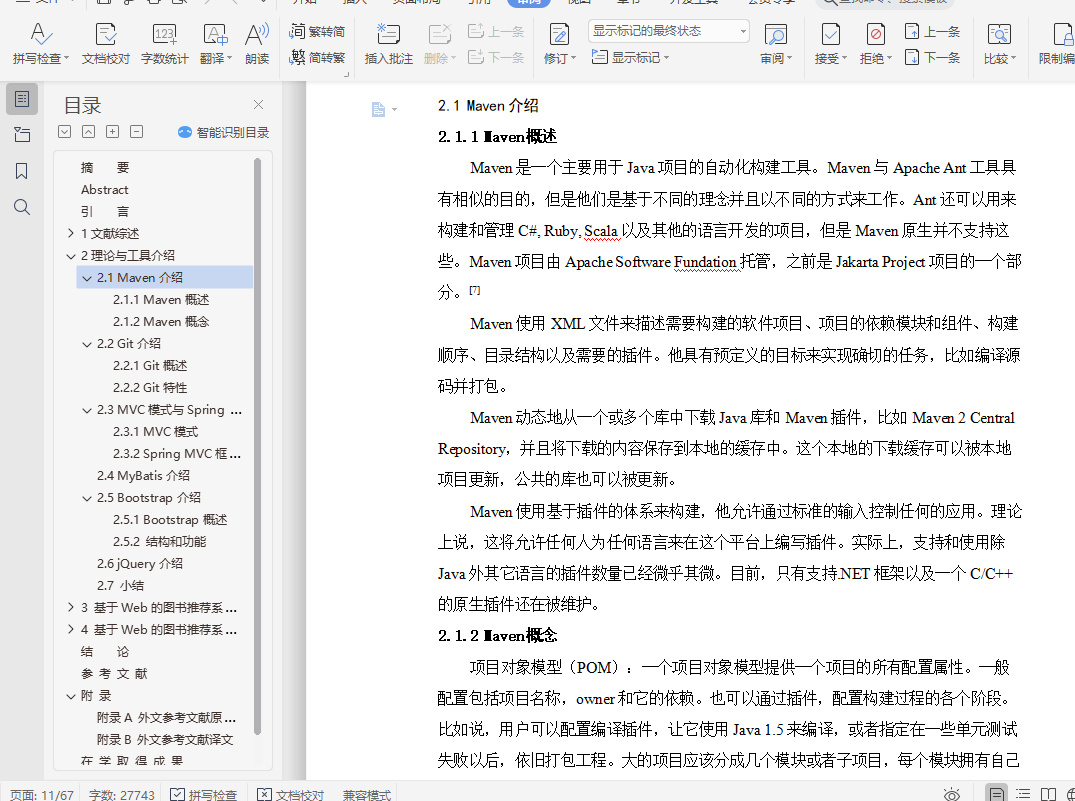The width and height of the screenshot is (1075, 801).
Task: Collapse the 2.1 Maven 介绍 node
Action: click(87, 278)
